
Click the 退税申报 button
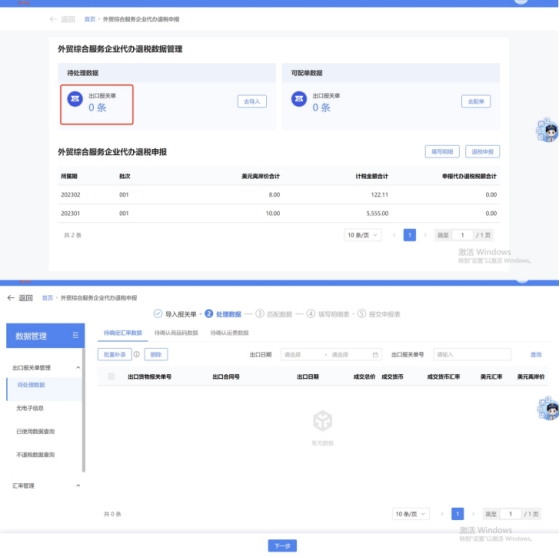pos(482,151)
